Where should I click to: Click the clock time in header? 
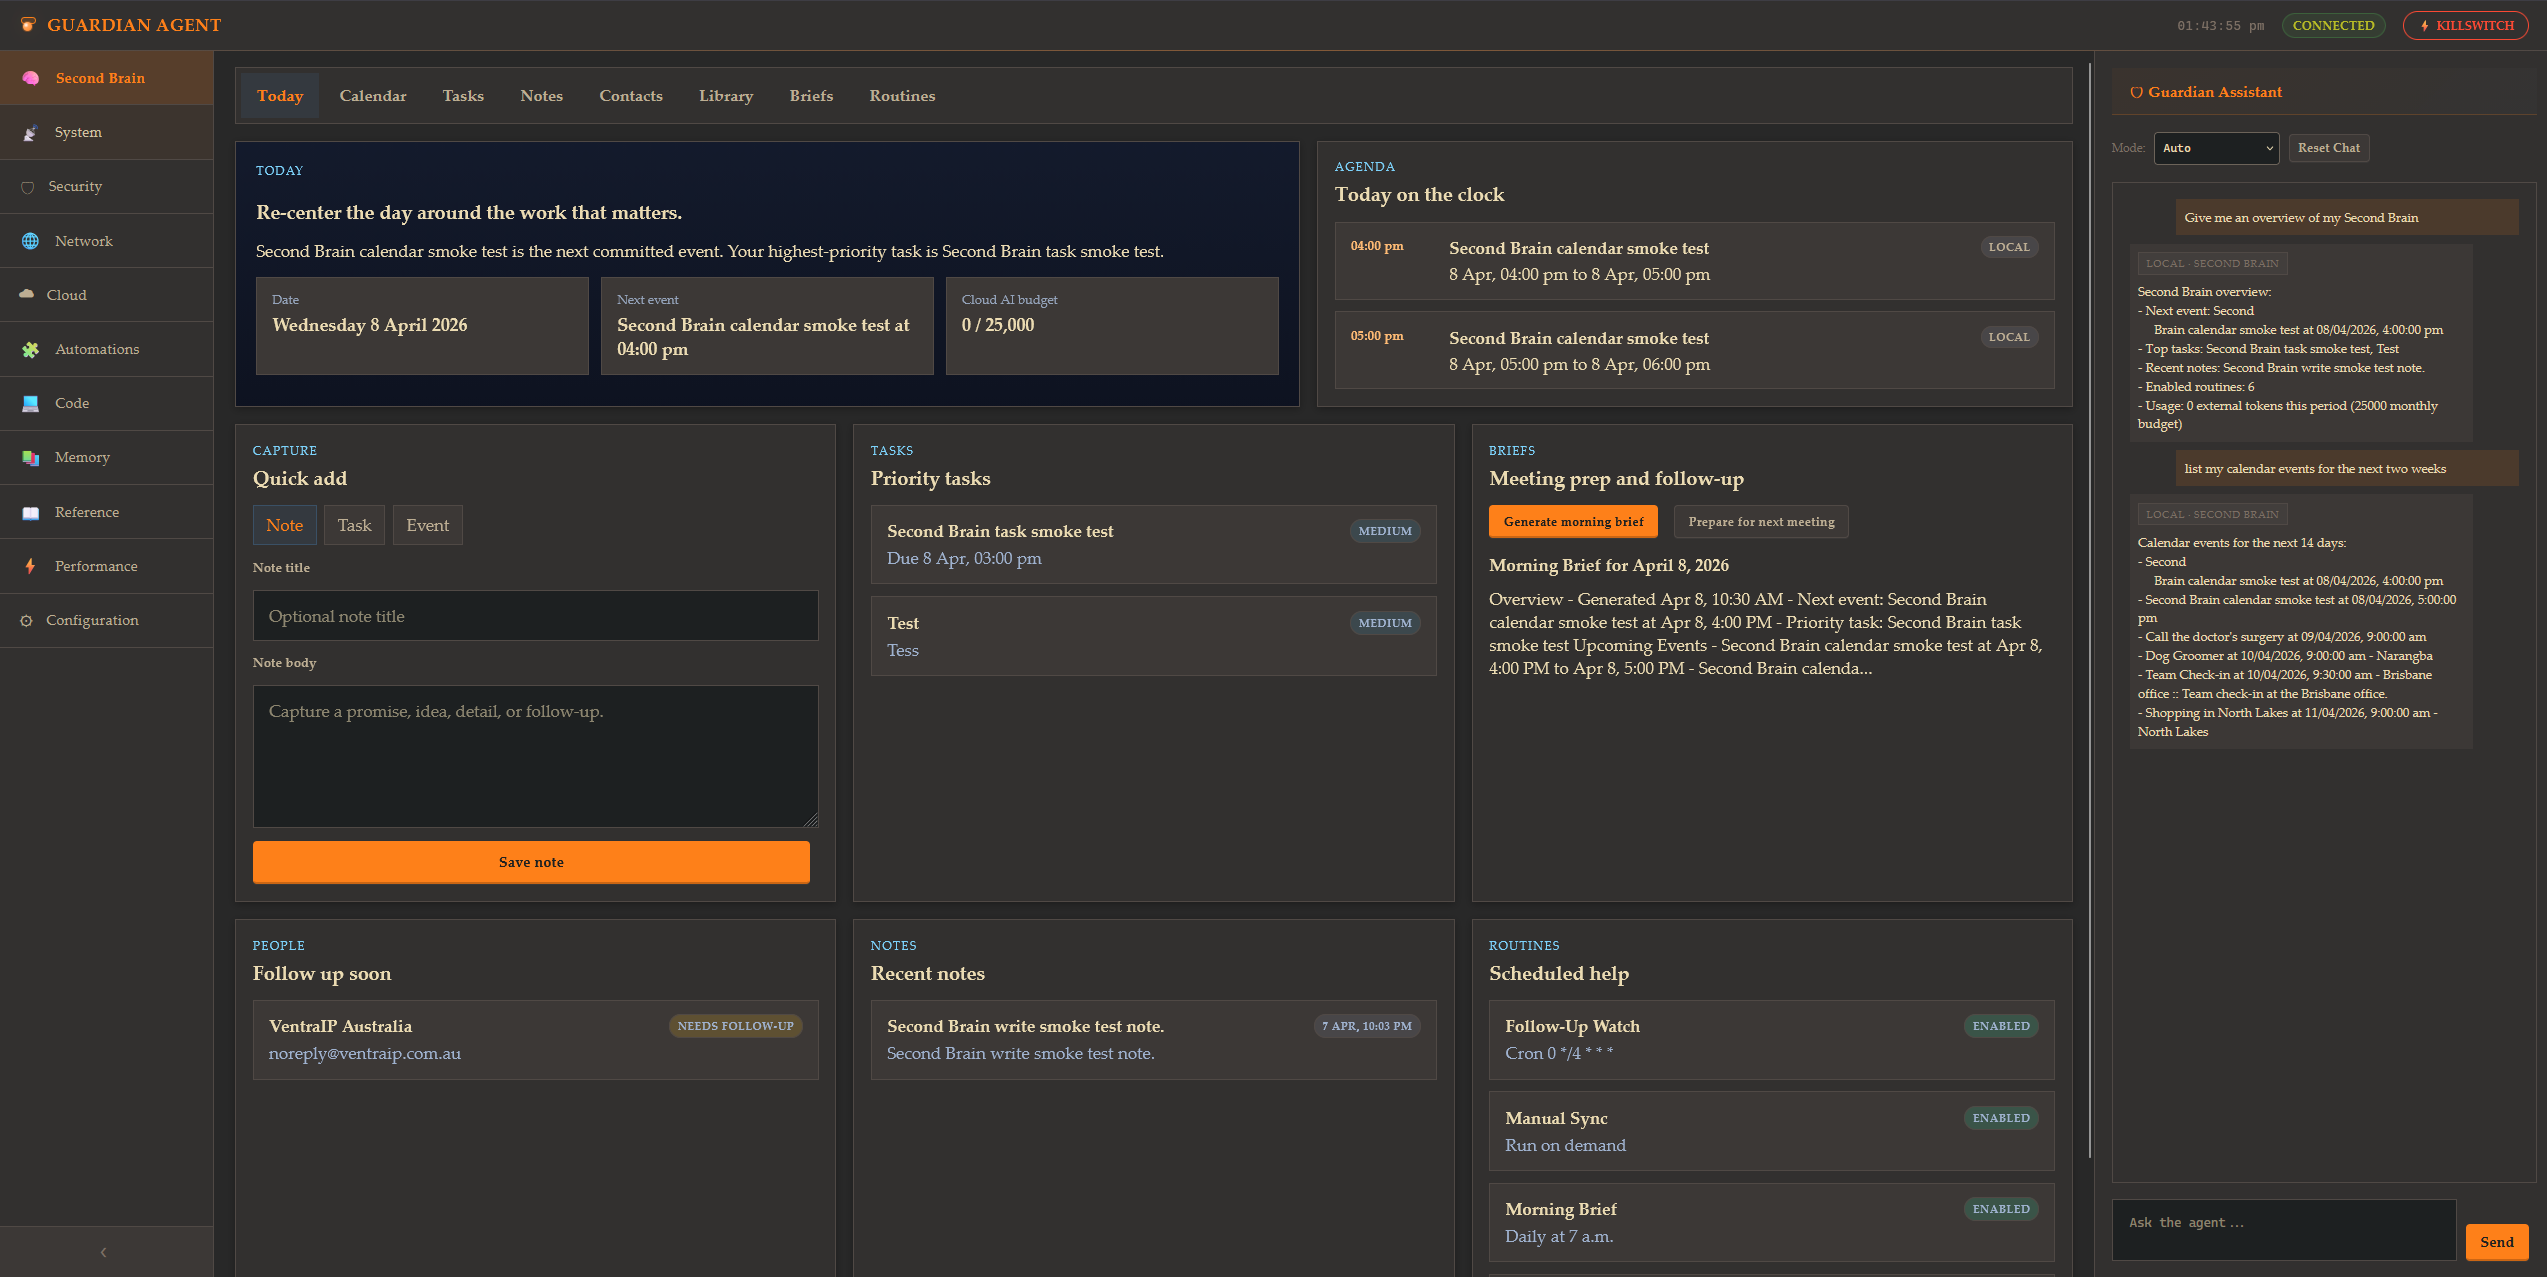coord(2220,26)
